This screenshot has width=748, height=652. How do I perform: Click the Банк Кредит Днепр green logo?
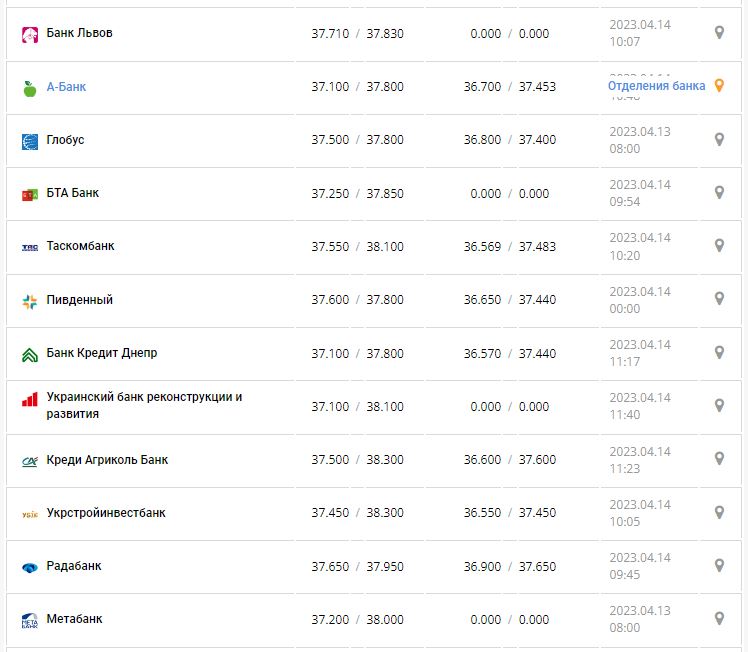tap(29, 354)
